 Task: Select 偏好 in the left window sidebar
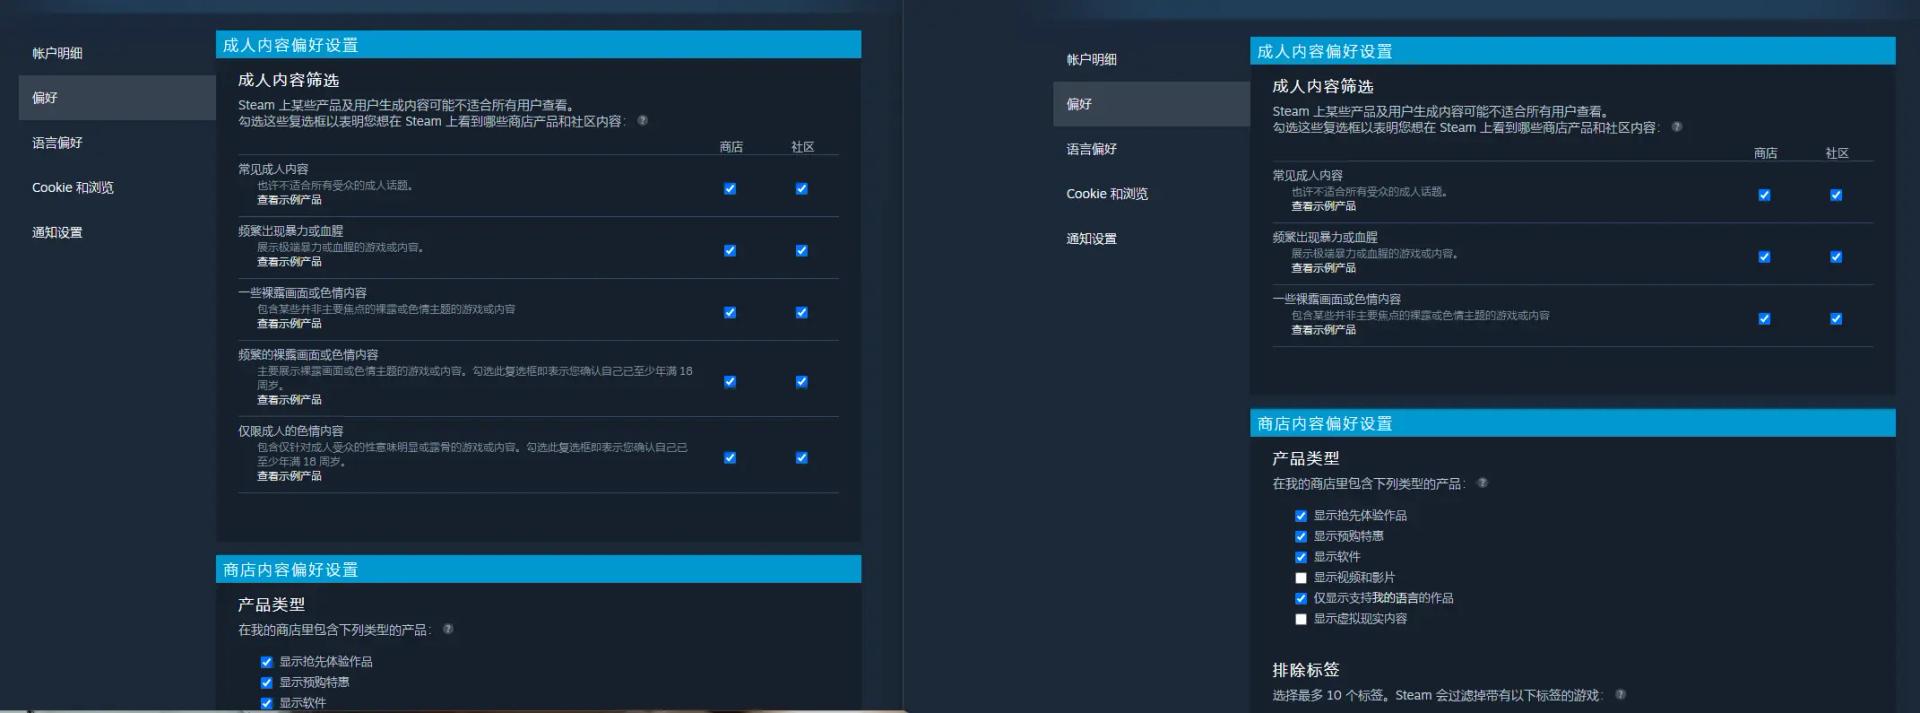45,98
